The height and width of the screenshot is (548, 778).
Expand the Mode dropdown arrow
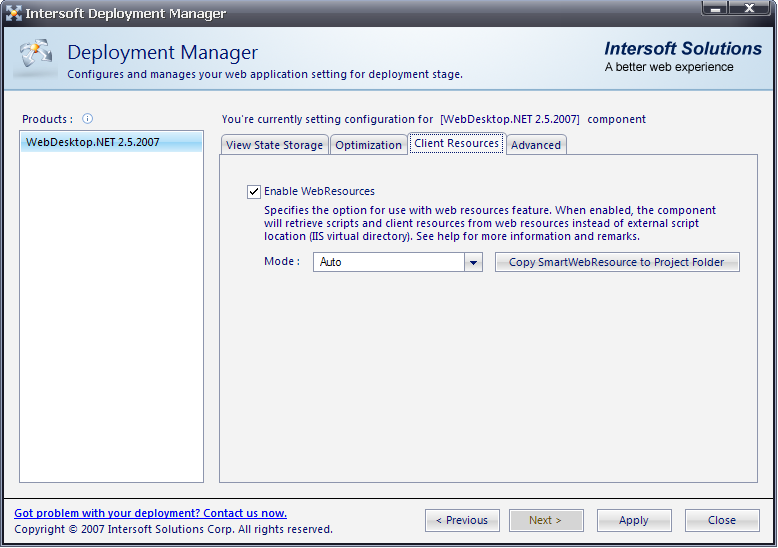(474, 262)
